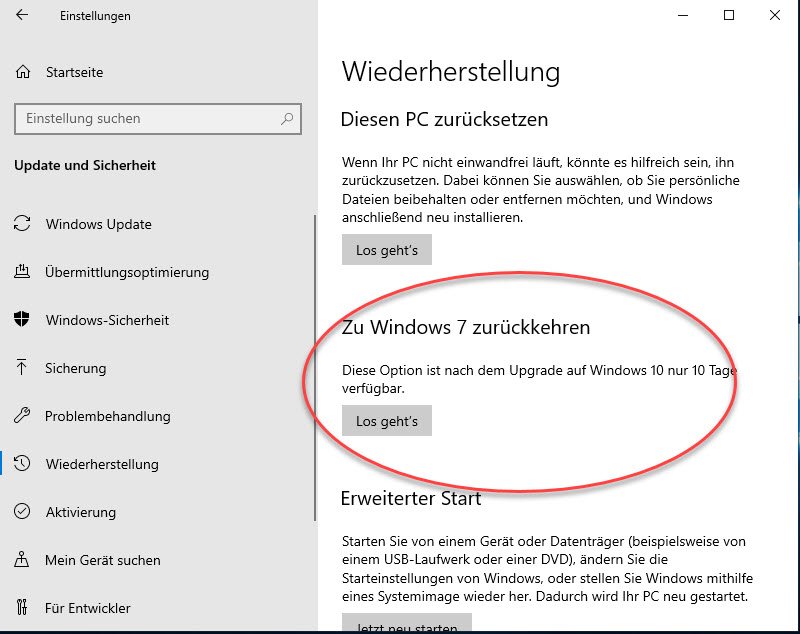The image size is (800, 634).
Task: Focus the Einstellung suchen field
Action: pos(158,119)
